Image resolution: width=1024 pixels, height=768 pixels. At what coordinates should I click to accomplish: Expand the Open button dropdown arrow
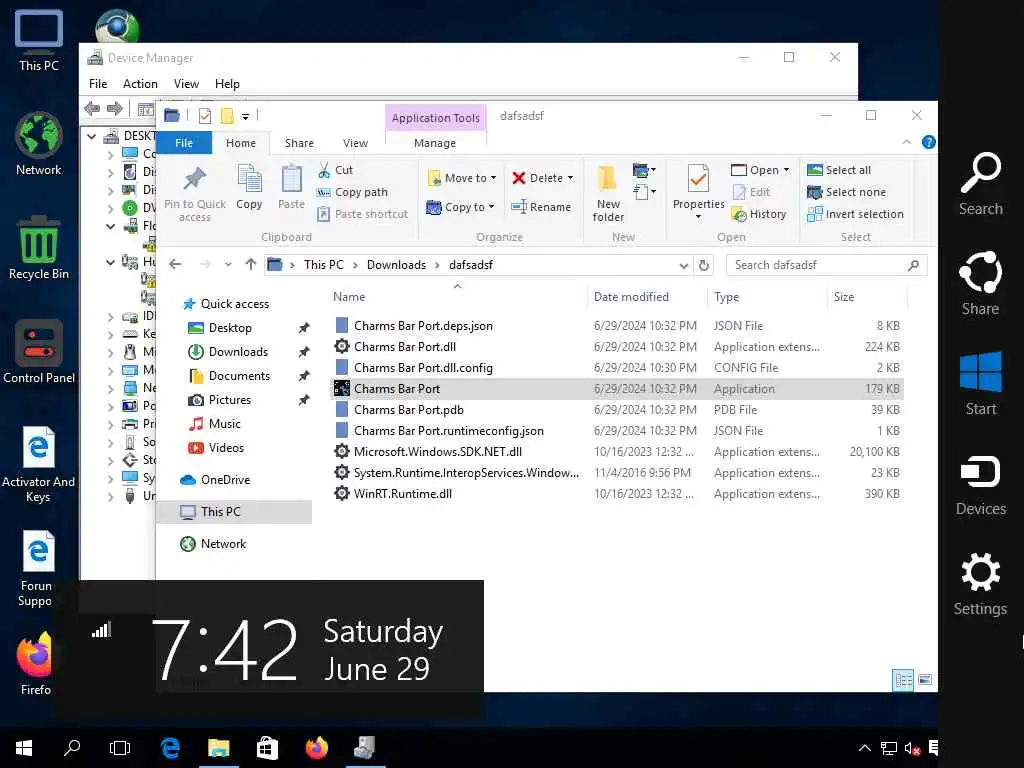786,170
